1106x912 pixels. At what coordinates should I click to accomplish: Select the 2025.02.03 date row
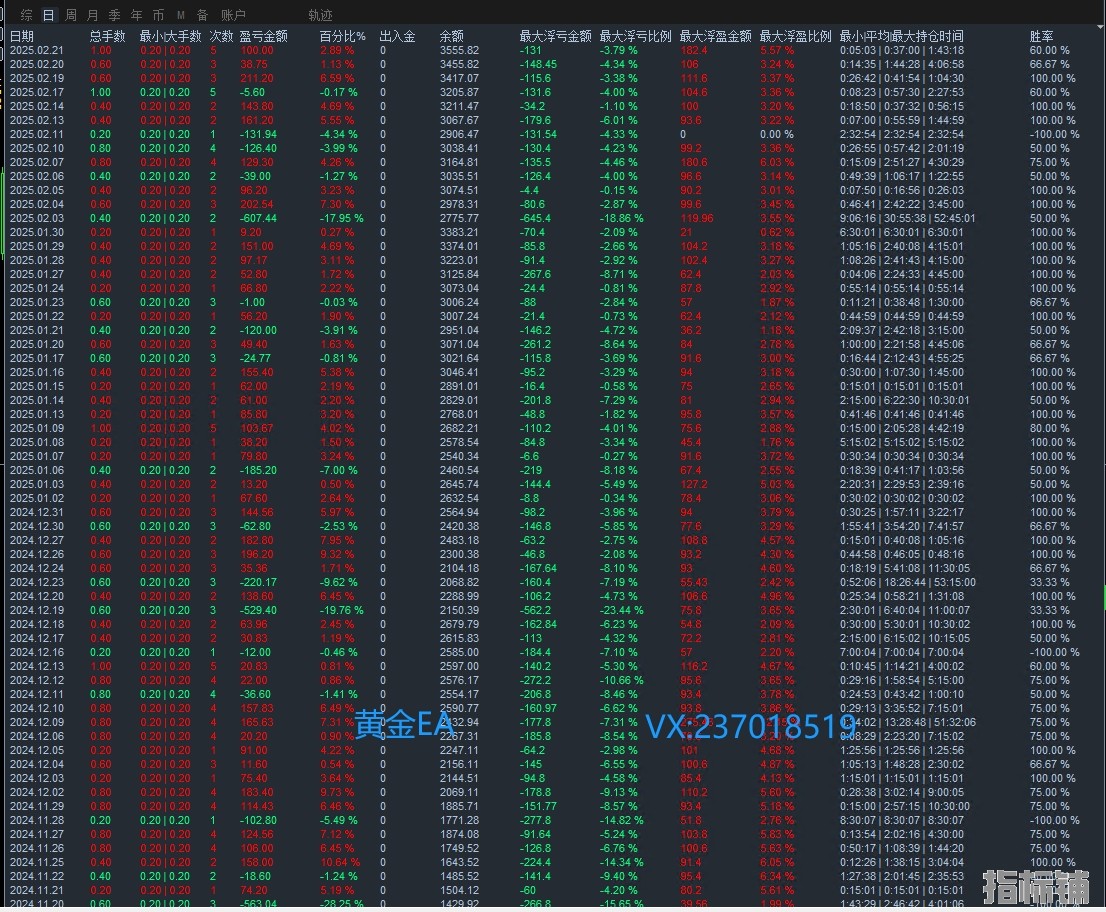(x=37, y=218)
